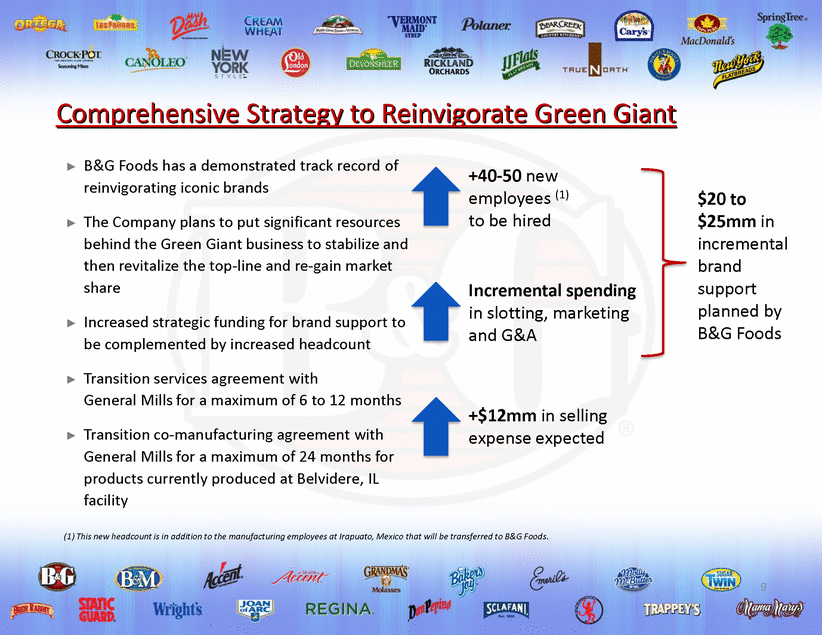The image size is (822, 635).
Task: Select the Crock-Pot Seasoning Mixes logo
Action: pos(73,58)
